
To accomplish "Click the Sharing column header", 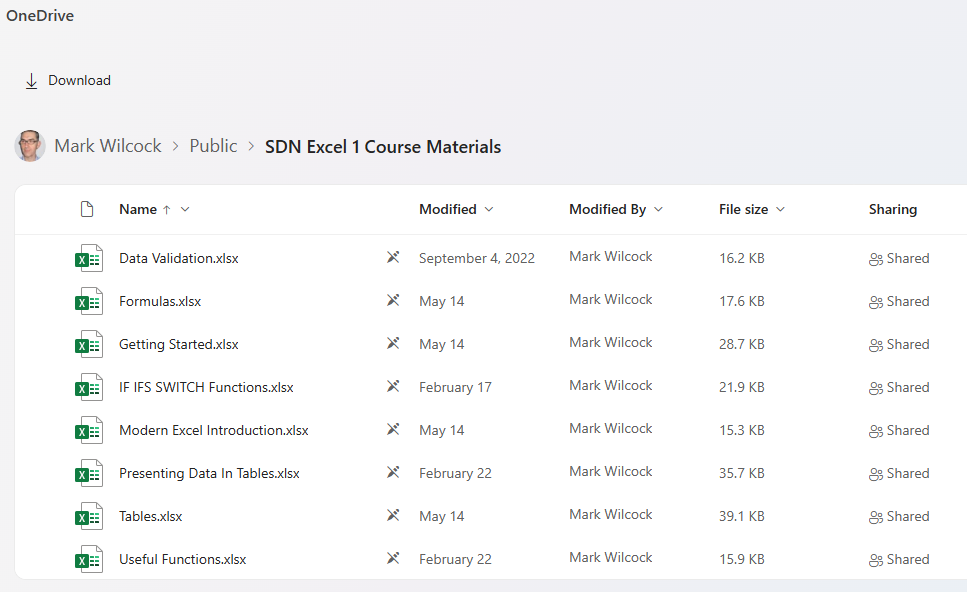I will pyautogui.click(x=892, y=209).
